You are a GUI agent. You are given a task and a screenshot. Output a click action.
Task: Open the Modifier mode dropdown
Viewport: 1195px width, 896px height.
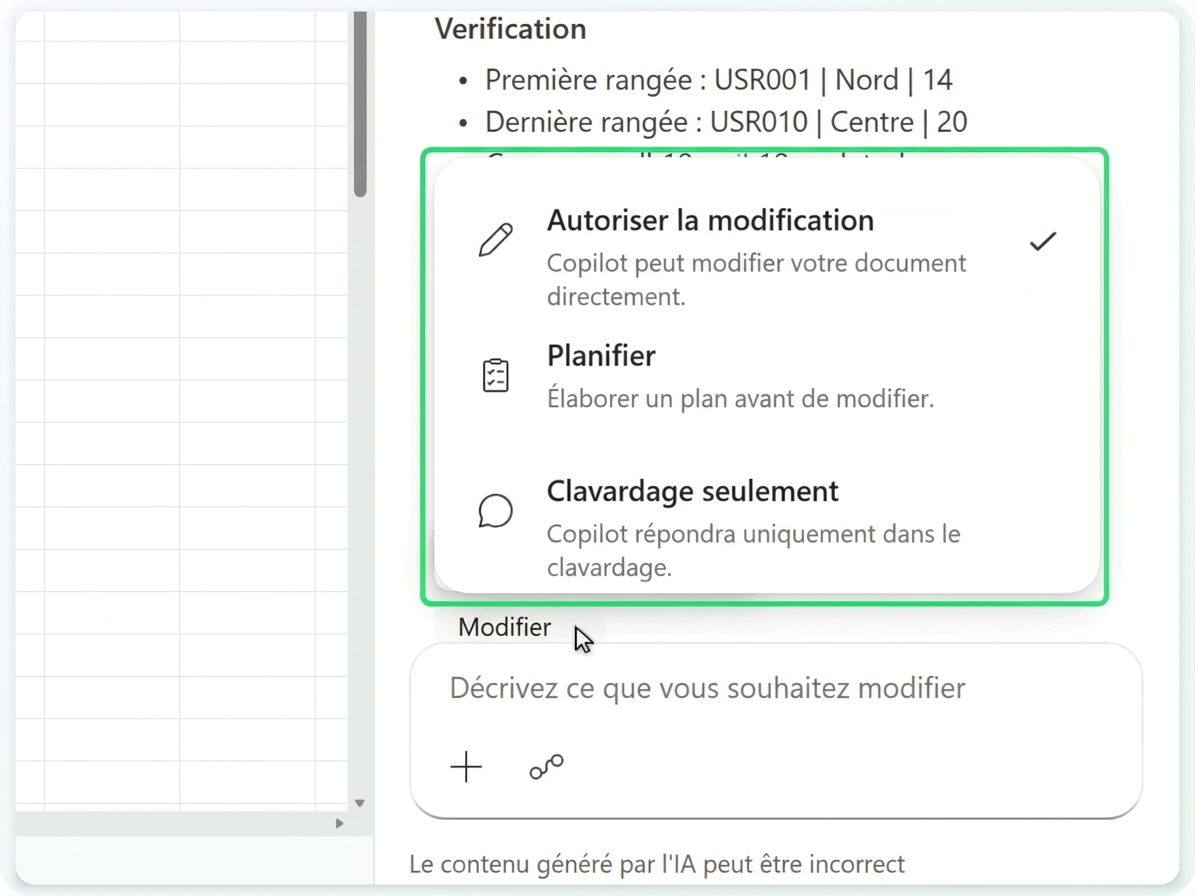(505, 627)
